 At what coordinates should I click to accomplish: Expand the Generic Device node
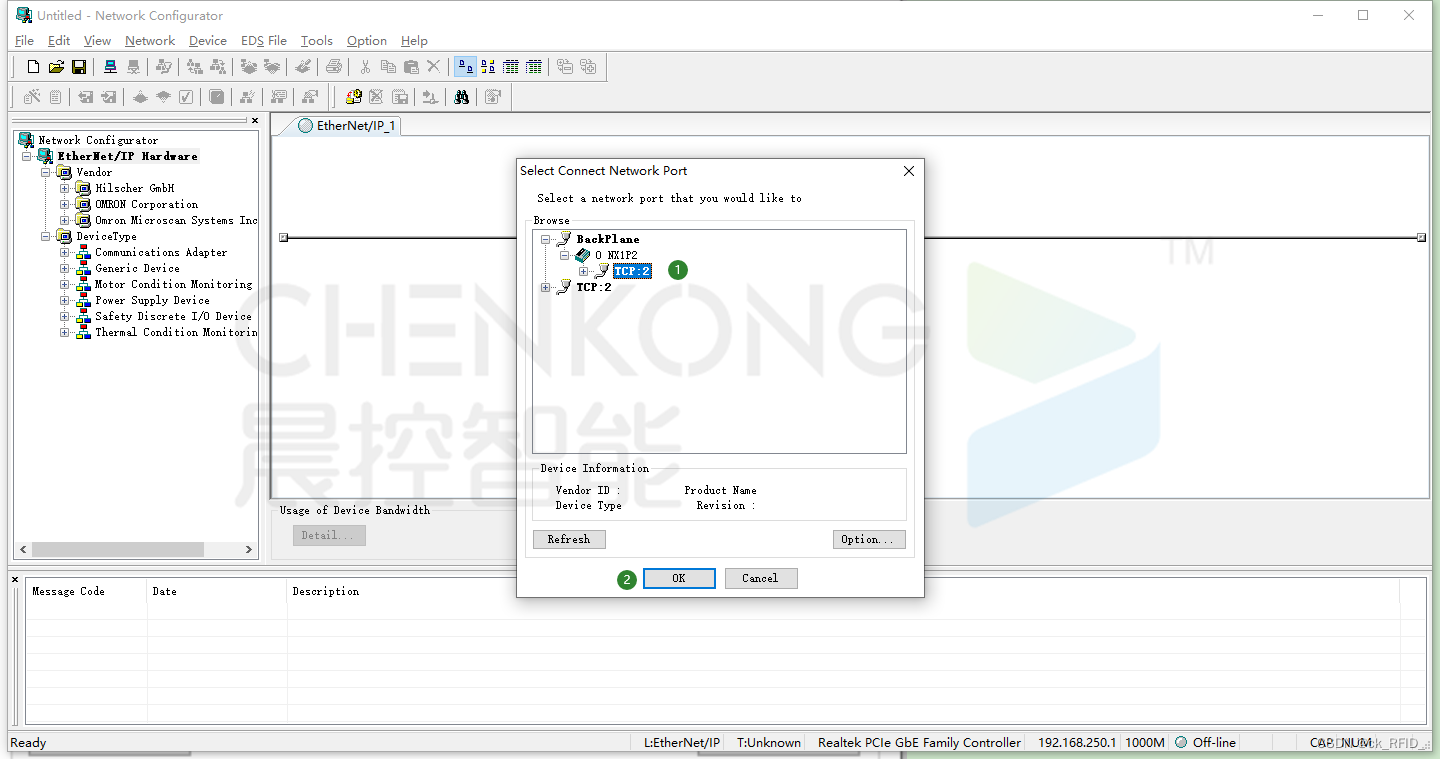coord(65,269)
